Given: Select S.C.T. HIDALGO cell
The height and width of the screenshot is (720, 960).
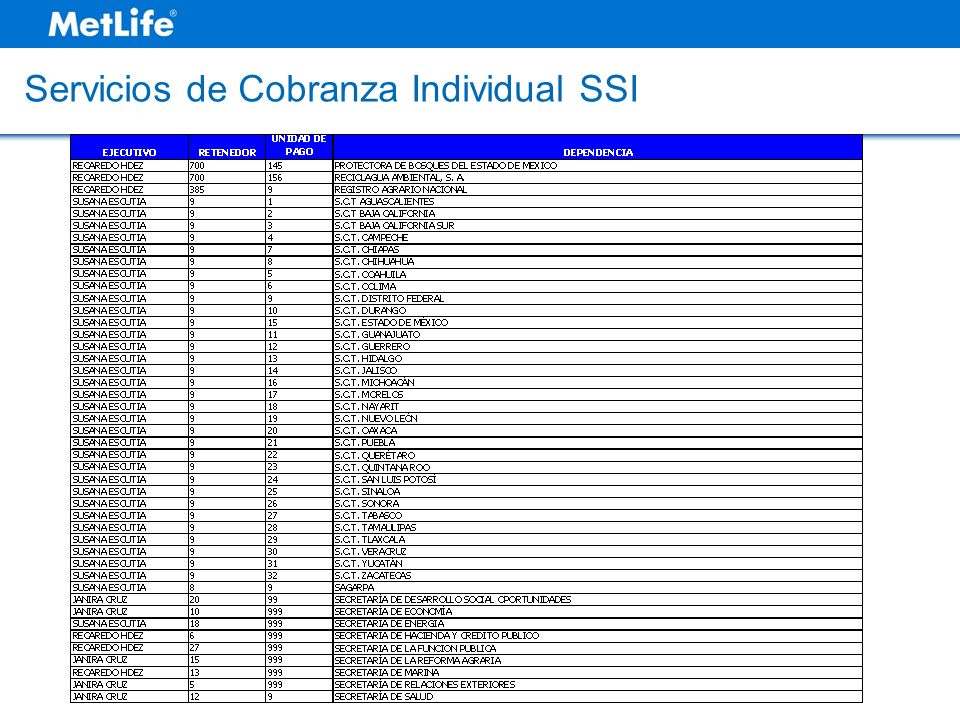Looking at the screenshot, I should click(x=598, y=358).
